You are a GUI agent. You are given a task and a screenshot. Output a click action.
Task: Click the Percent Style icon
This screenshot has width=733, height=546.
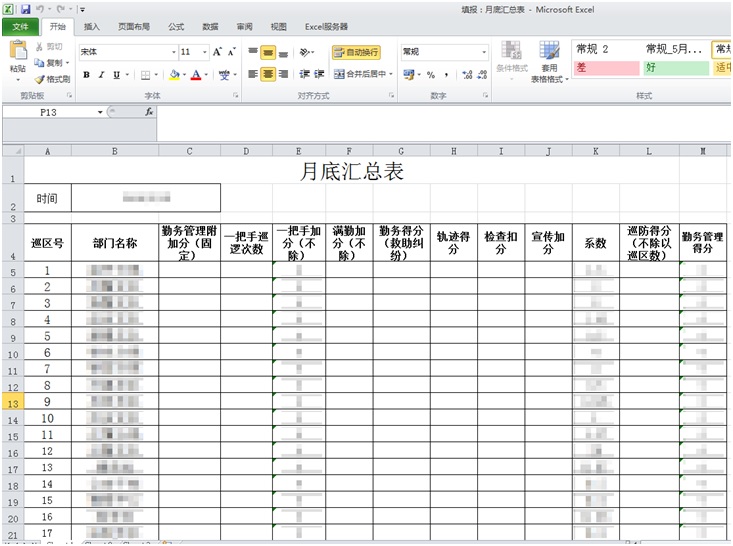click(430, 75)
